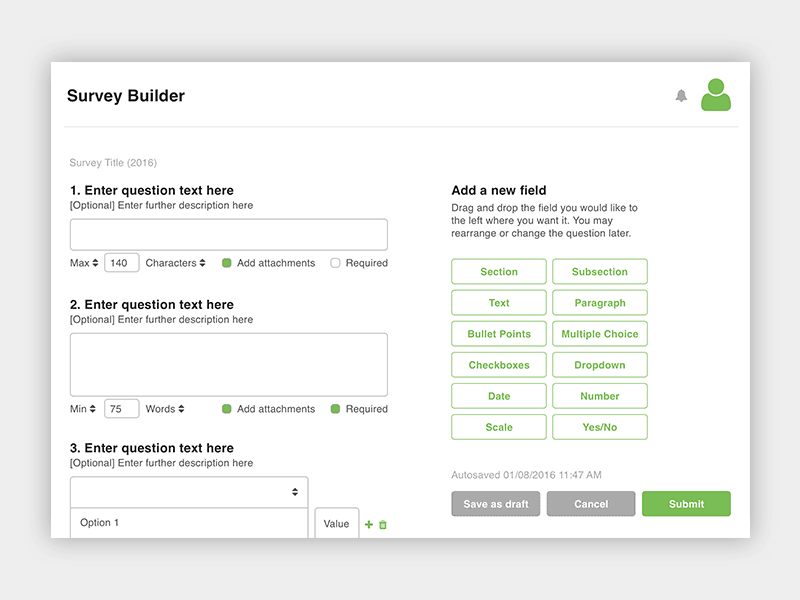Choose the Number field button
800x600 pixels.
pos(600,396)
